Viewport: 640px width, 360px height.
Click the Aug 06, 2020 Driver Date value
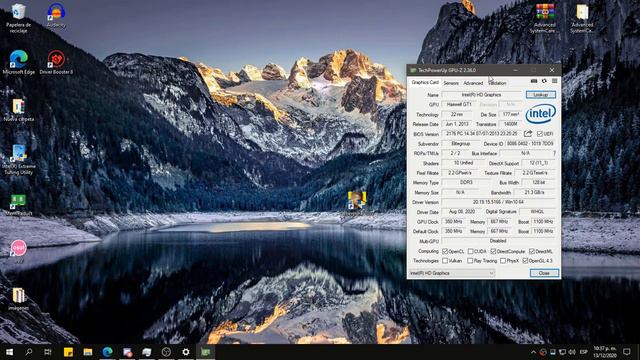coord(462,212)
